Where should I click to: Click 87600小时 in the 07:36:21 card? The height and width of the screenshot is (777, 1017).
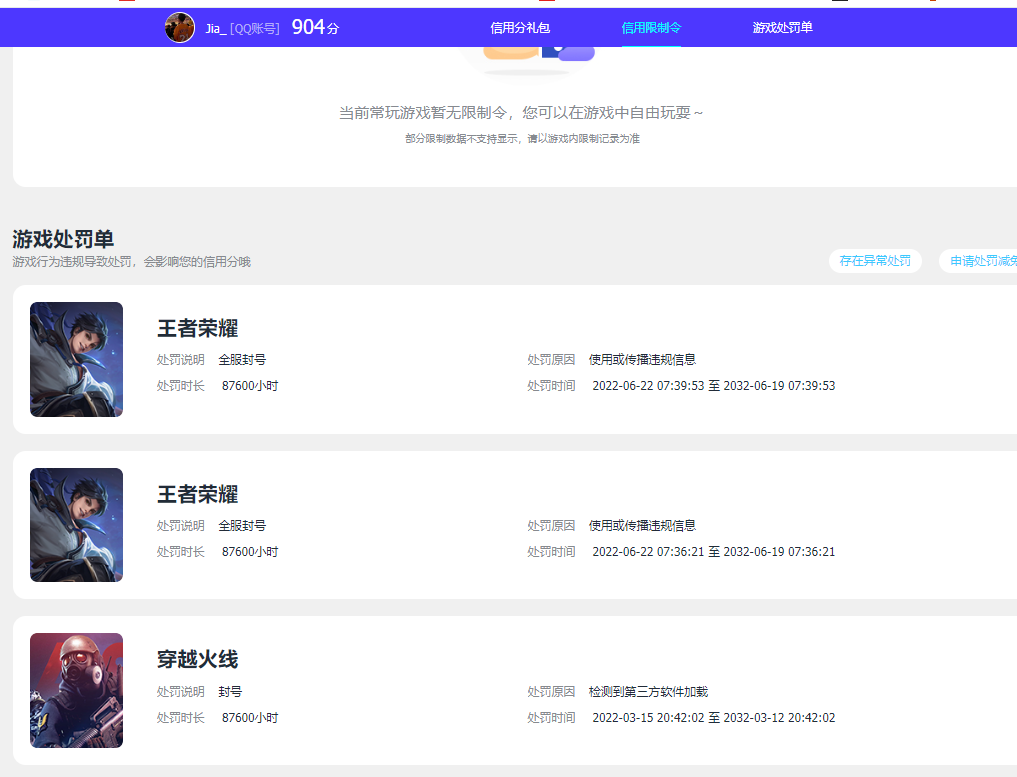click(x=250, y=552)
